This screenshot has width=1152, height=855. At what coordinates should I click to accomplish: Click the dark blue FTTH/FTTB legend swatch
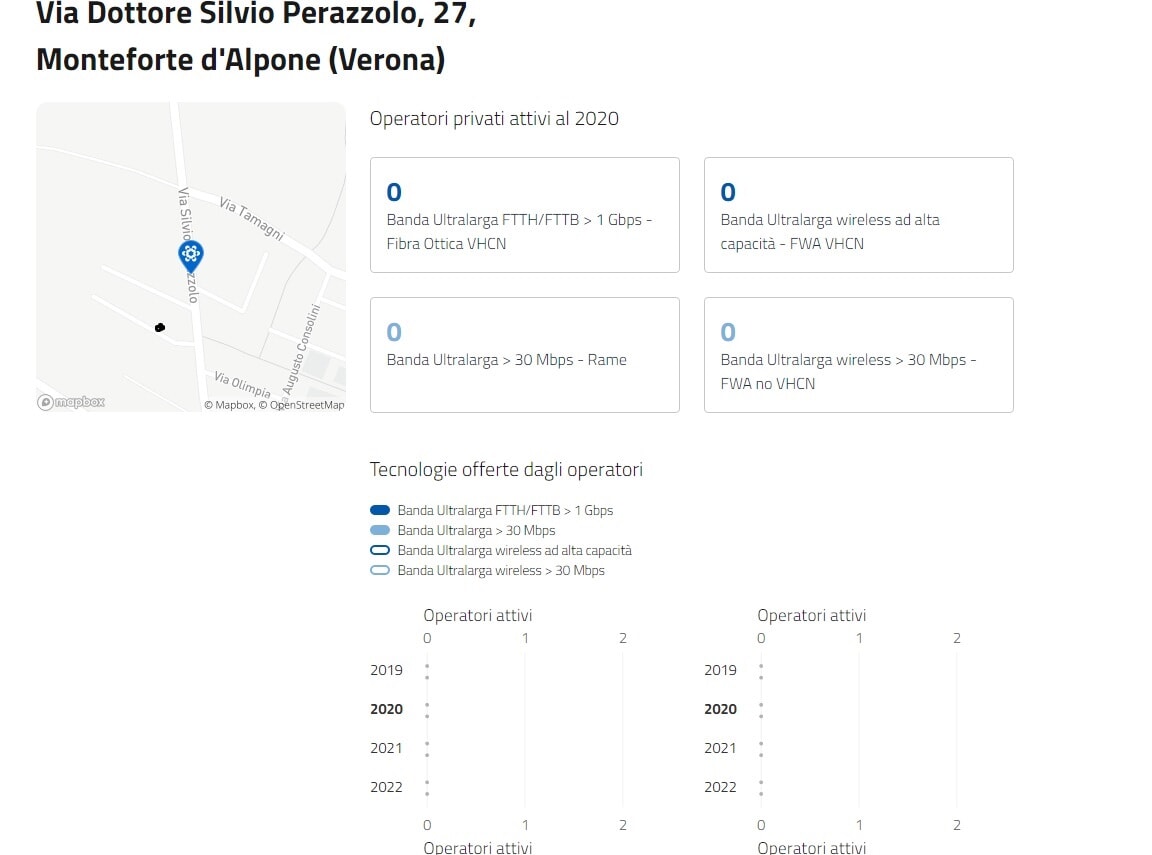pos(380,510)
